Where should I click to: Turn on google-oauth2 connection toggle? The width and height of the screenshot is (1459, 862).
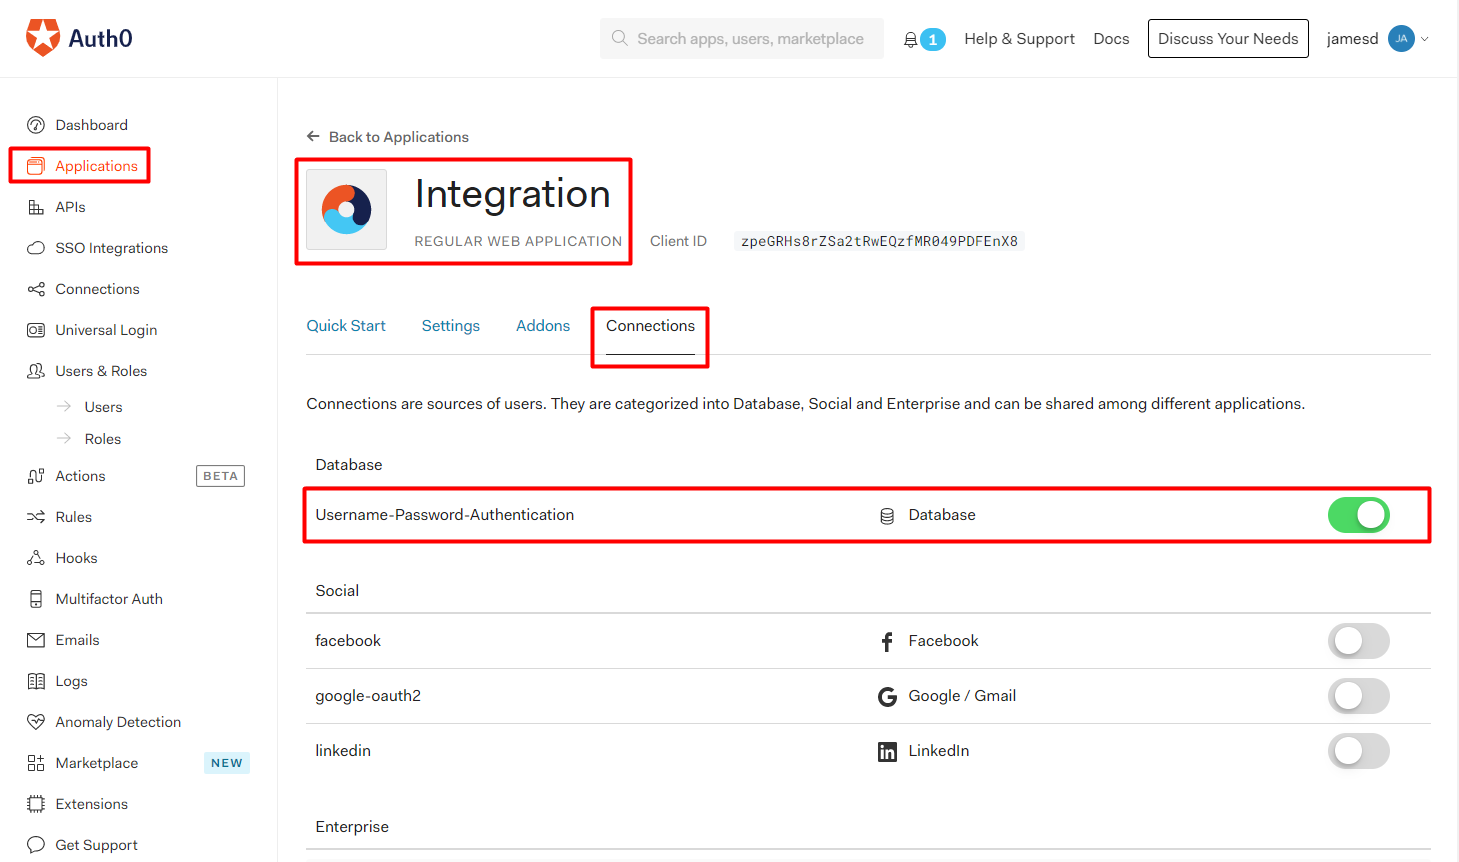1358,696
